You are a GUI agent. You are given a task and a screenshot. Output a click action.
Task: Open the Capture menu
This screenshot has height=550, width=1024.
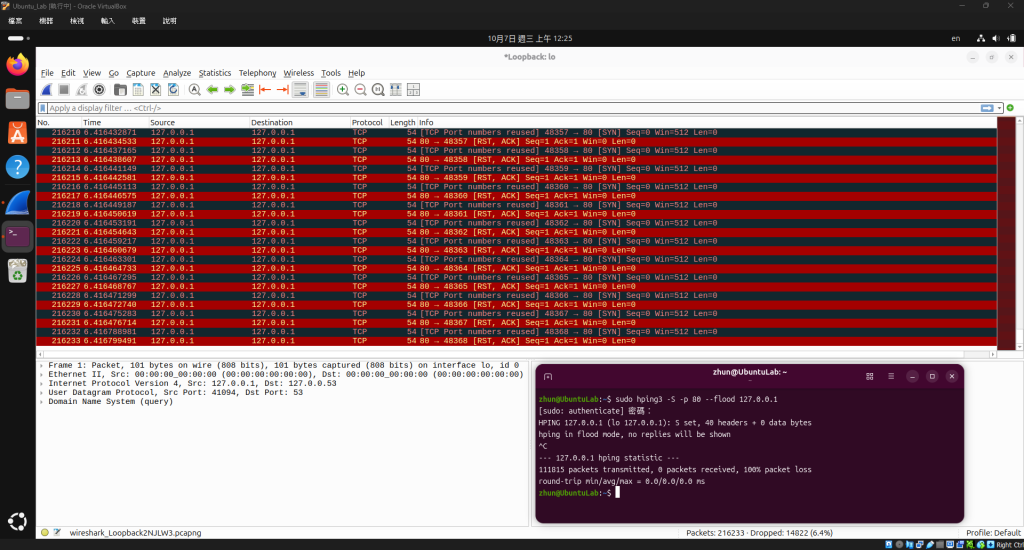coord(141,73)
